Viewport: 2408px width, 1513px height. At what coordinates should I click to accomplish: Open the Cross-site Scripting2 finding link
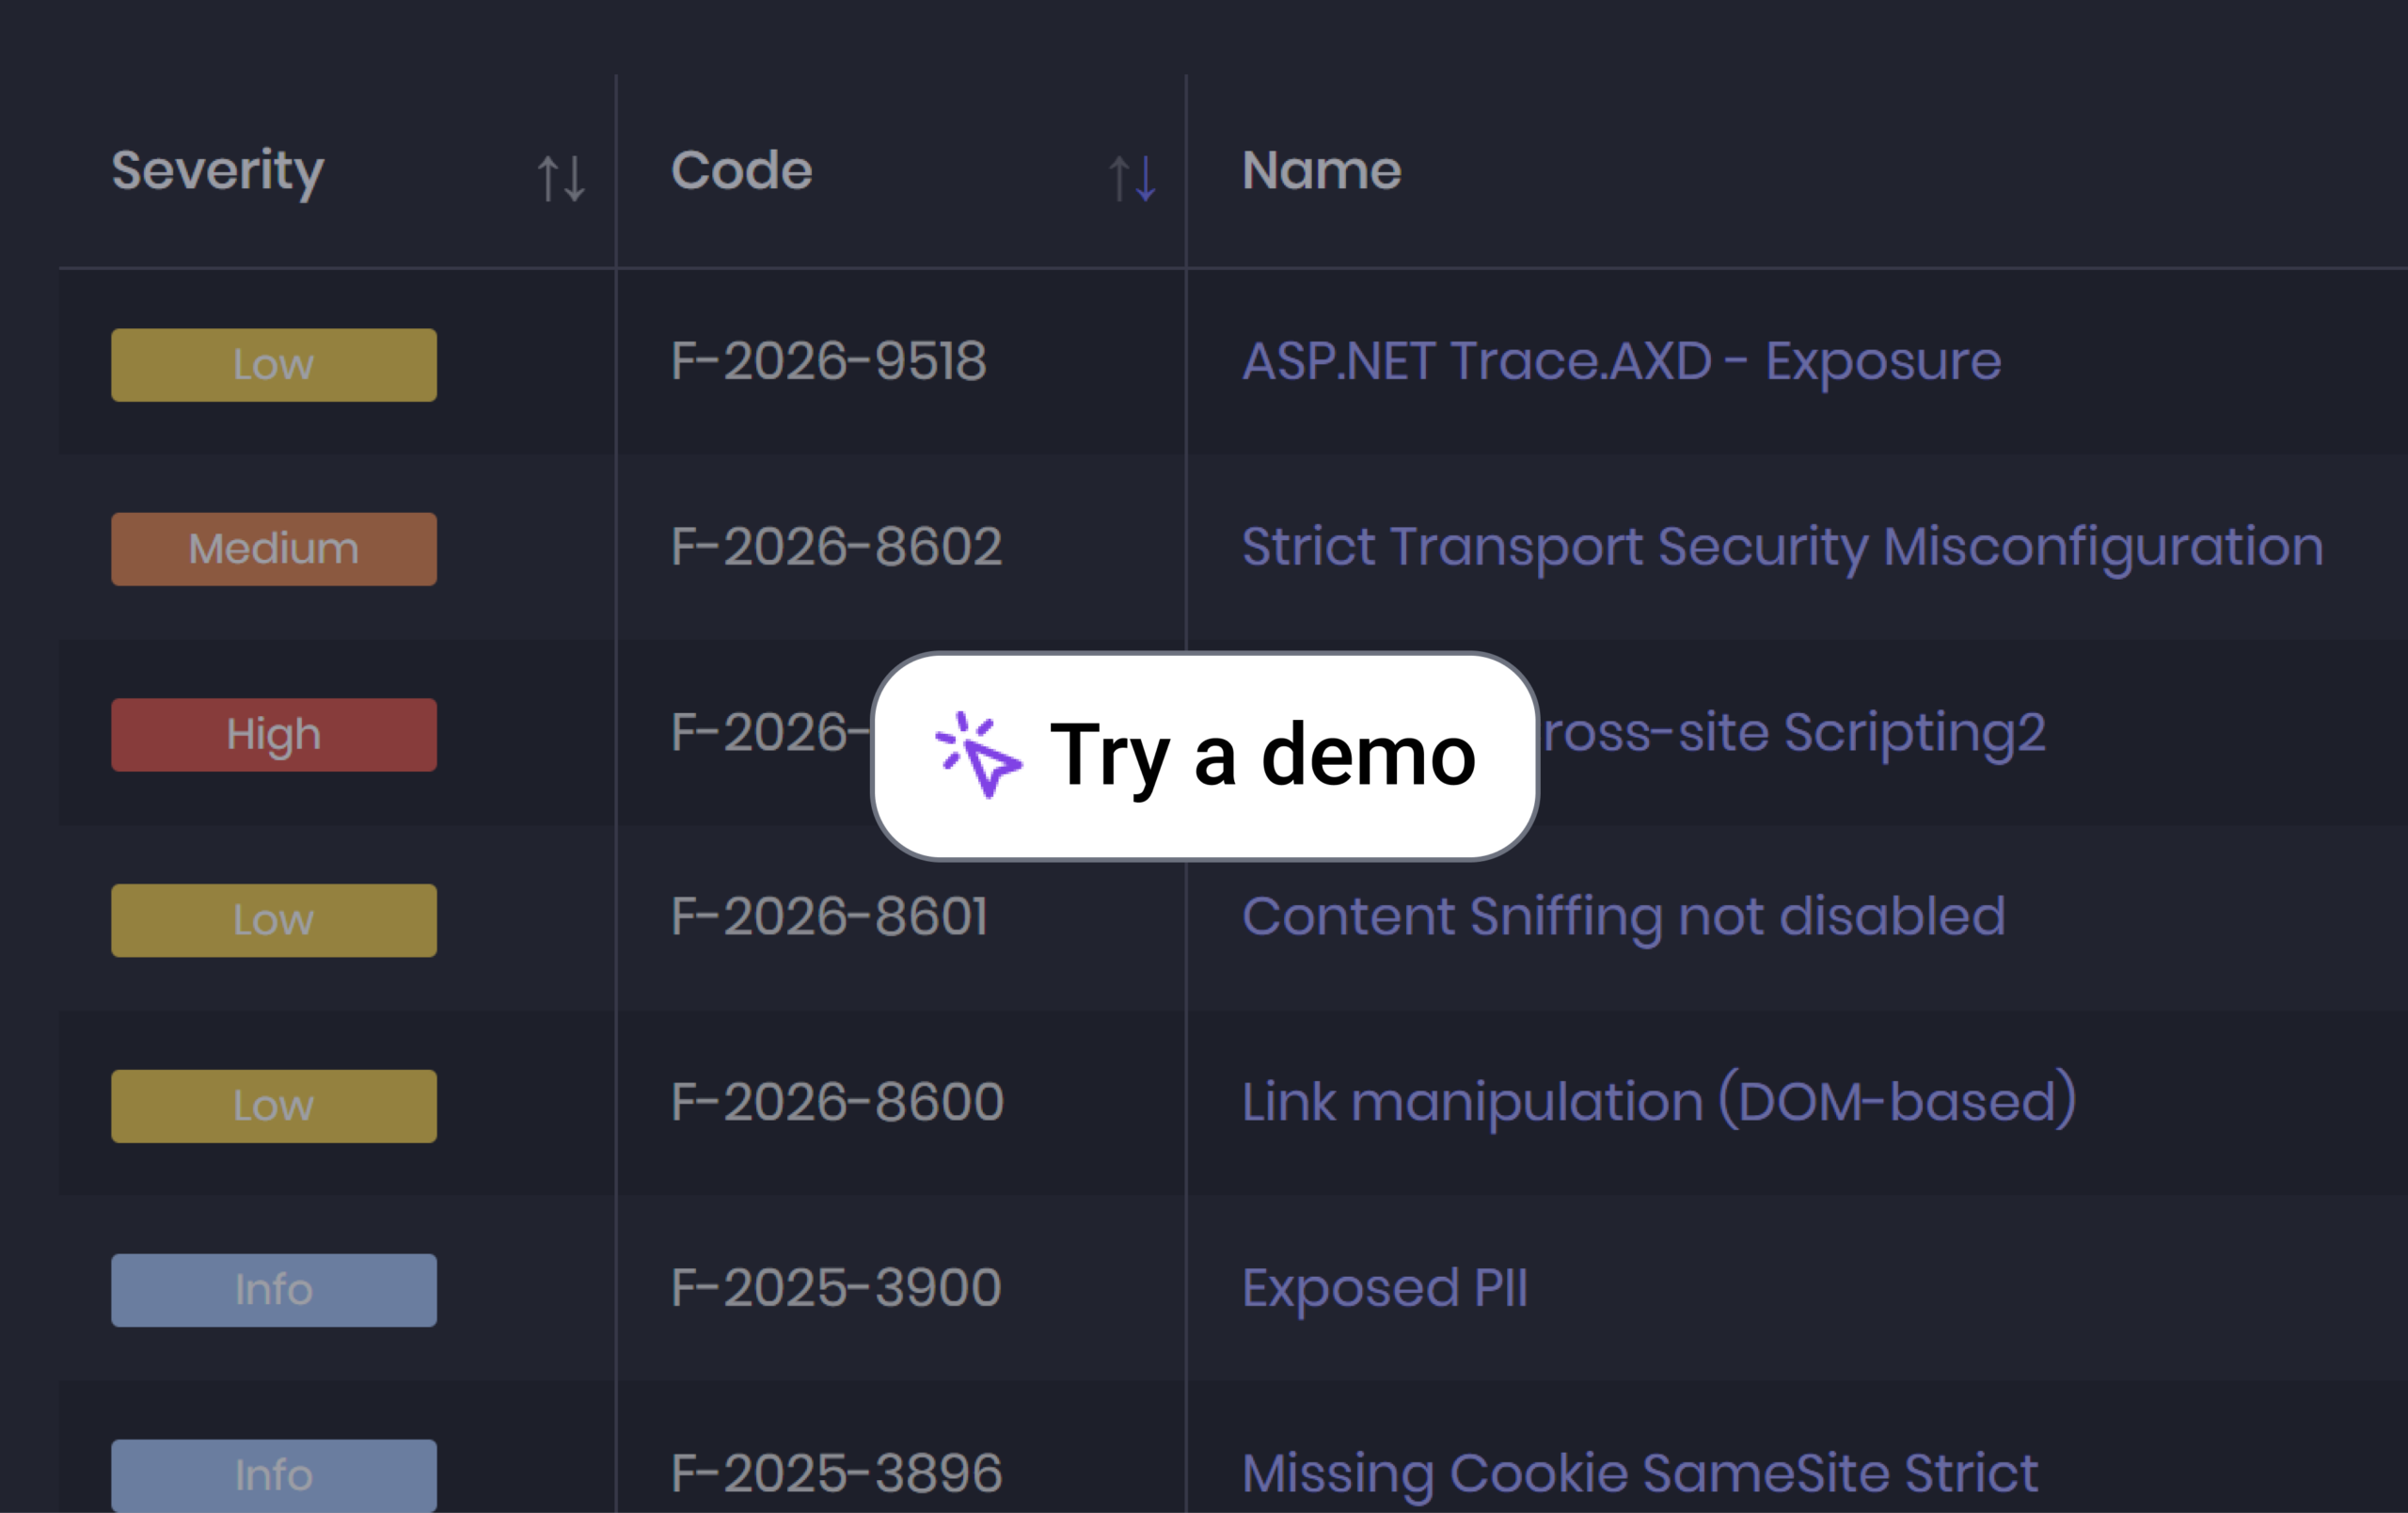(x=1794, y=732)
